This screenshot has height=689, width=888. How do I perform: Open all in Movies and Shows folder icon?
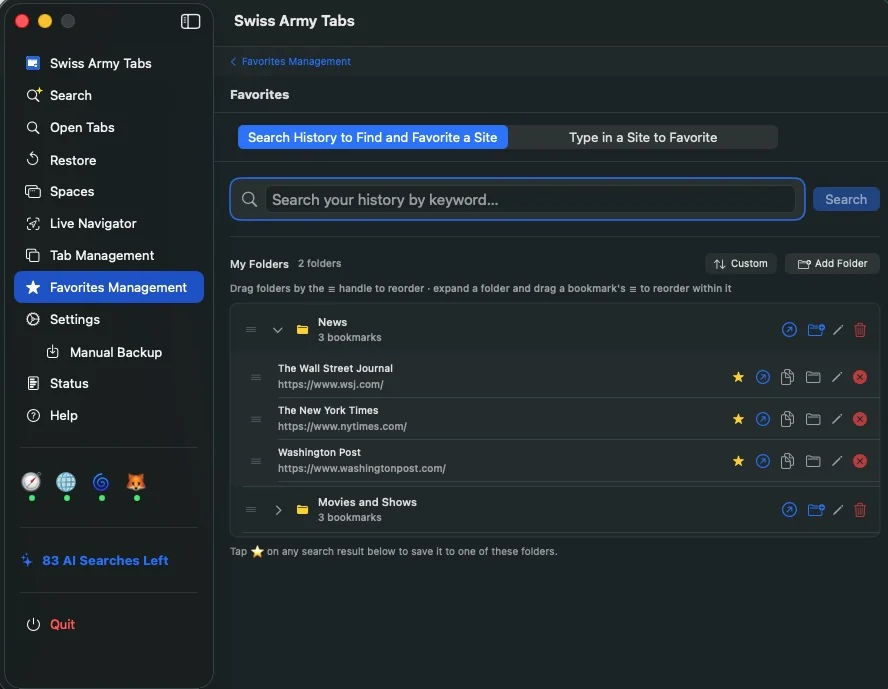click(789, 510)
